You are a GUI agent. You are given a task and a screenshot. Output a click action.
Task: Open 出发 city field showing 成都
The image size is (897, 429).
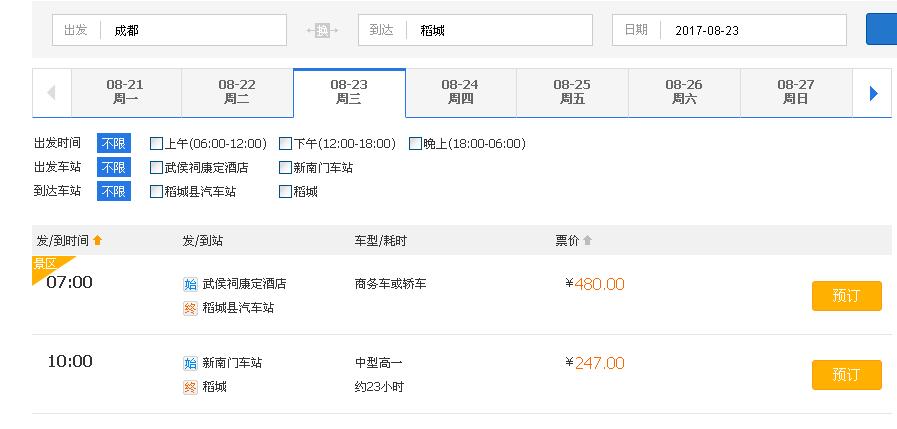point(169,30)
